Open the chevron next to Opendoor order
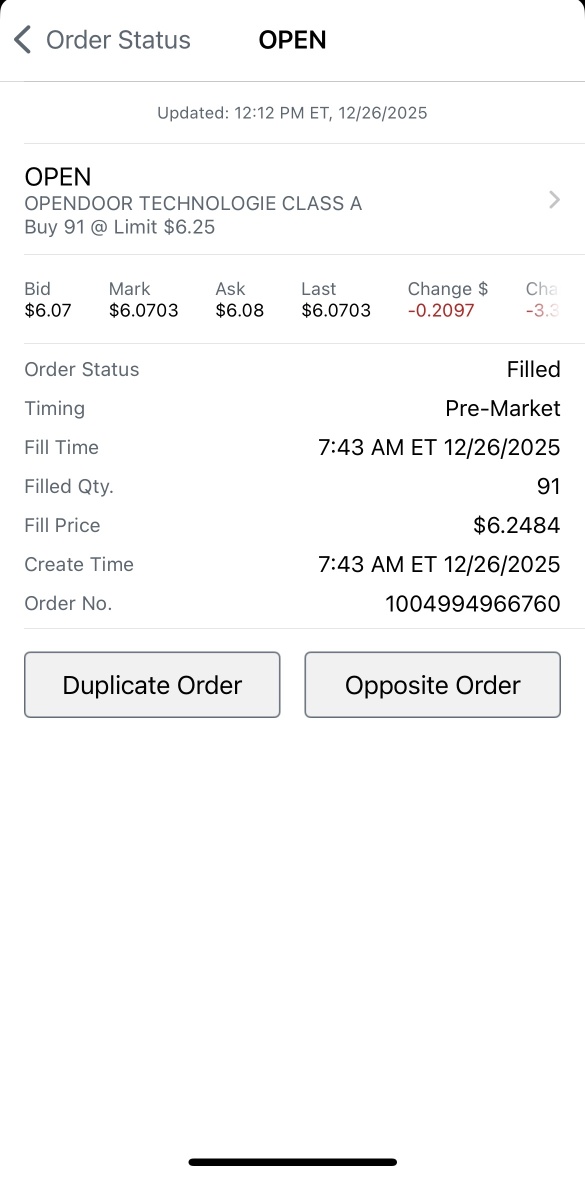585x1178 pixels. coord(554,199)
